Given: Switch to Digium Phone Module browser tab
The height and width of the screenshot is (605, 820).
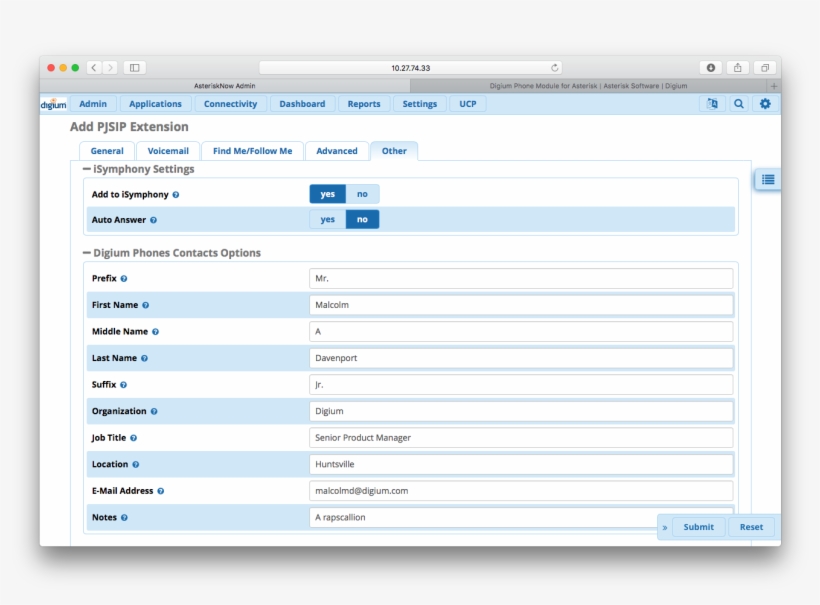Looking at the screenshot, I should [588, 86].
